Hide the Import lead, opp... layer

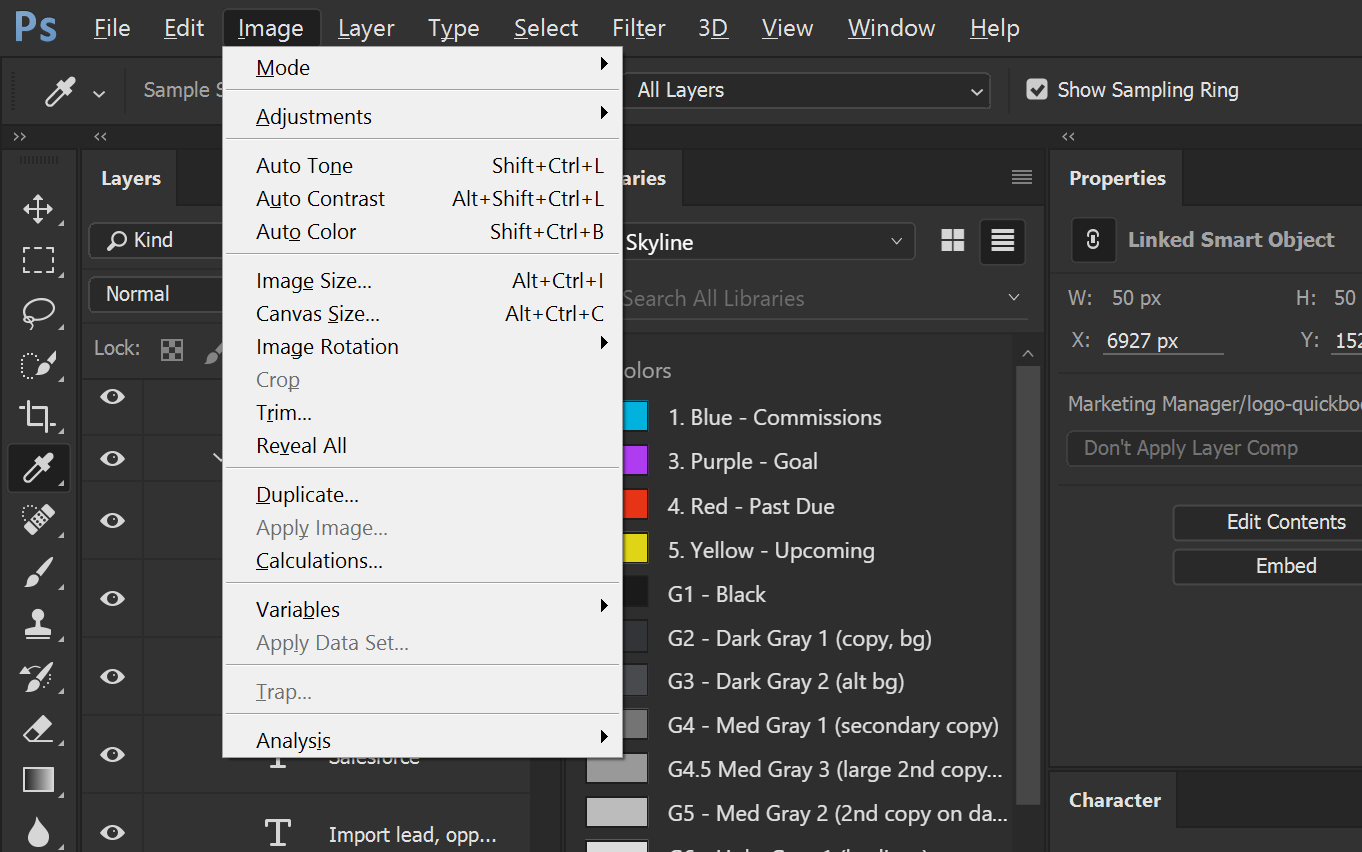113,832
